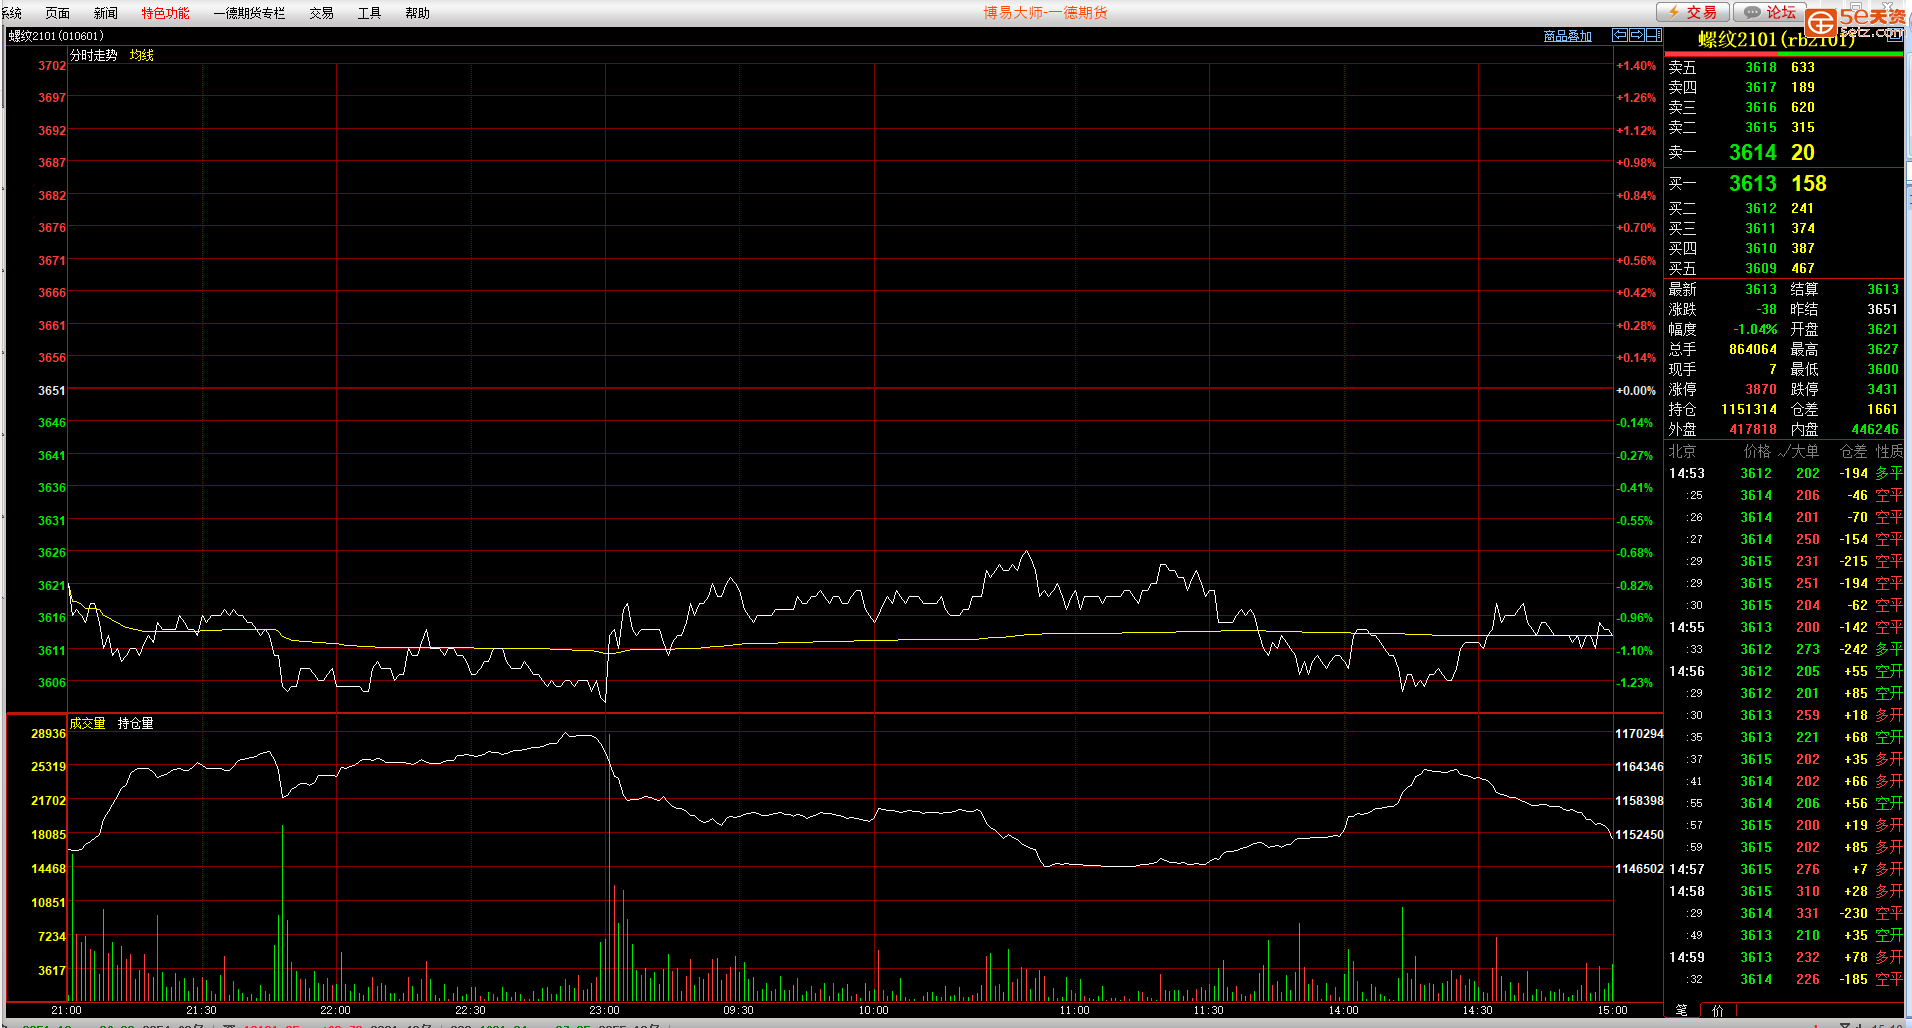Open the 交易 lightning trade button
This screenshot has height=1028, width=1912.
point(1692,12)
